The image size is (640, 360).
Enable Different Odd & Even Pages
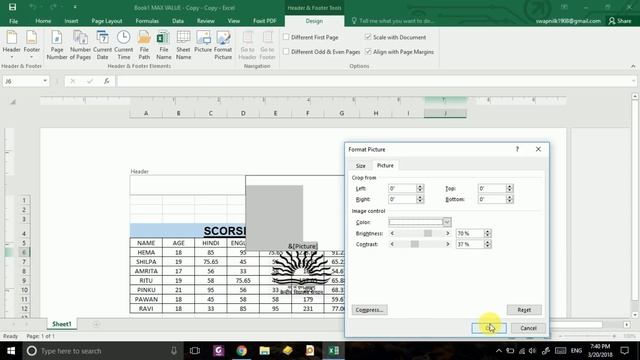[x=286, y=51]
